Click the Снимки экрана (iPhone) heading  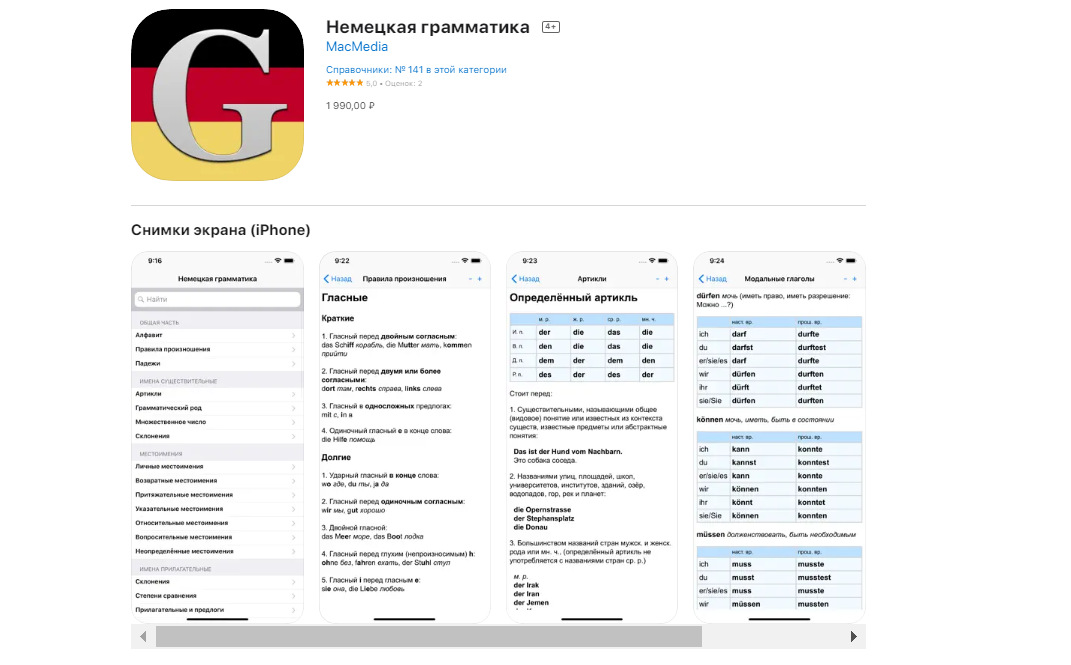click(221, 230)
